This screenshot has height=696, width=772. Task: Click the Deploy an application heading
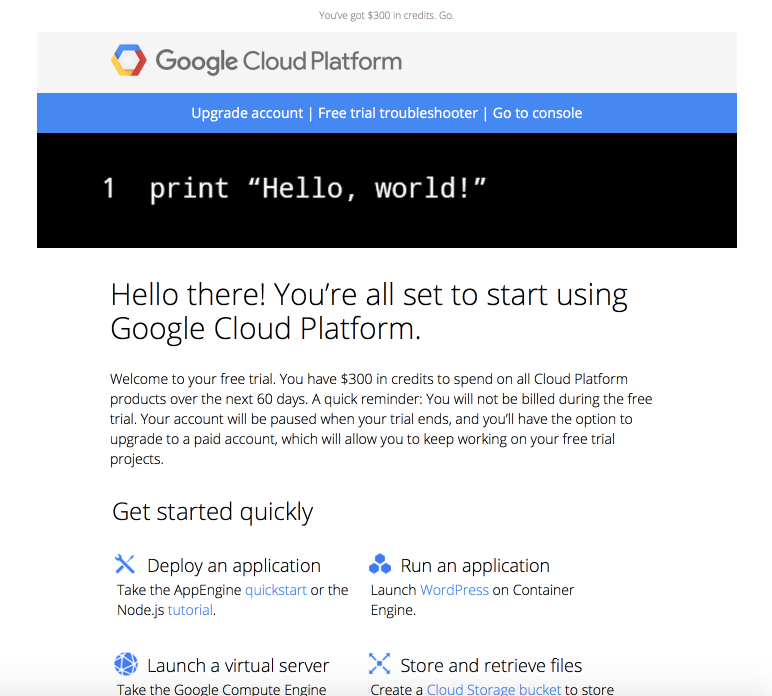[x=234, y=565]
